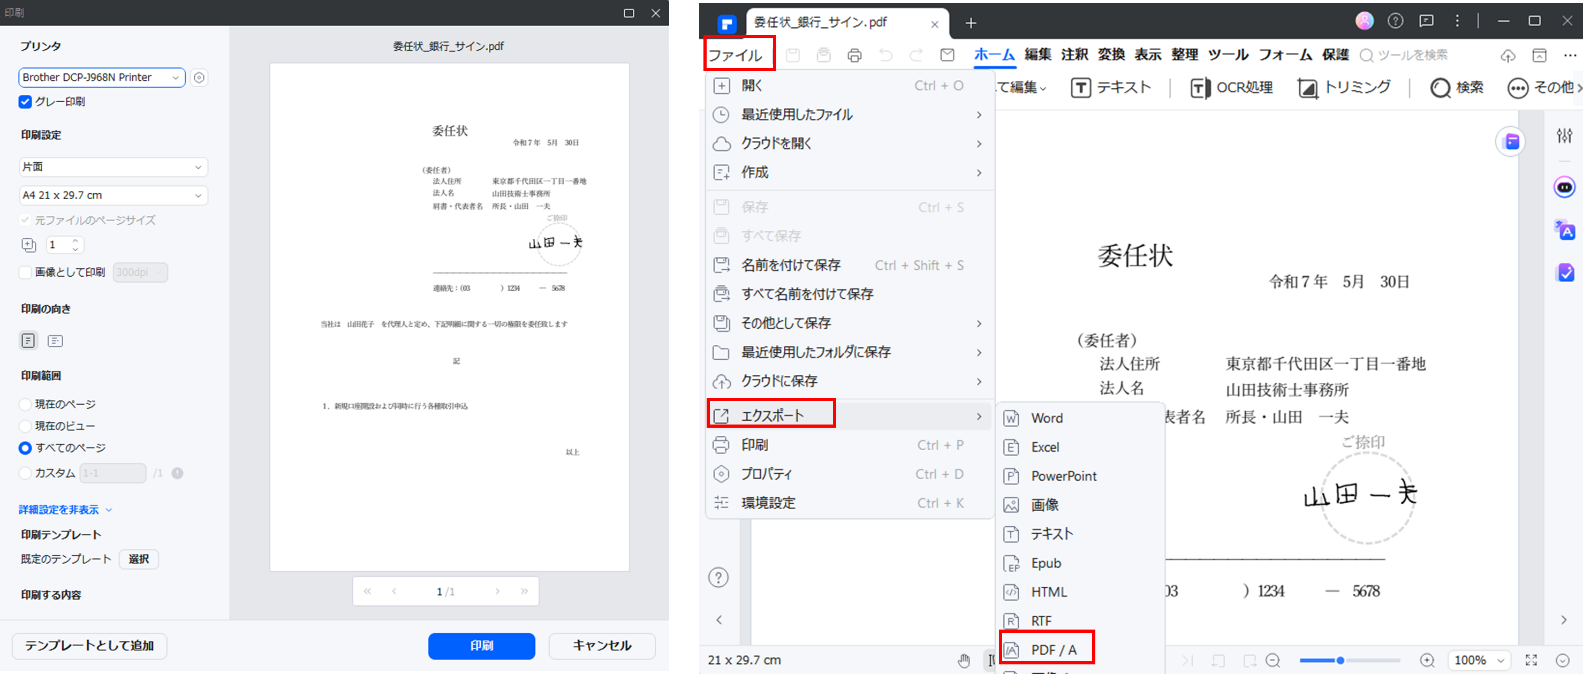This screenshot has height=674, width=1583.
Task: Click the document preview page in print dialog
Action: 449,317
